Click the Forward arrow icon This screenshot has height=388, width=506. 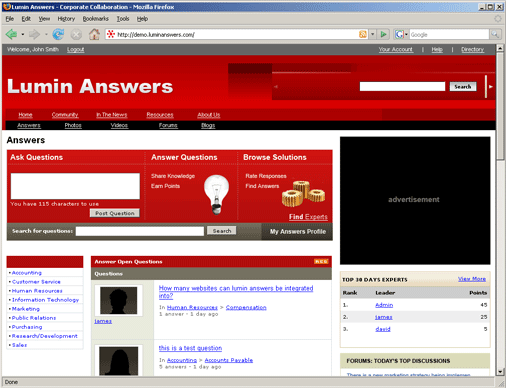click(x=34, y=34)
